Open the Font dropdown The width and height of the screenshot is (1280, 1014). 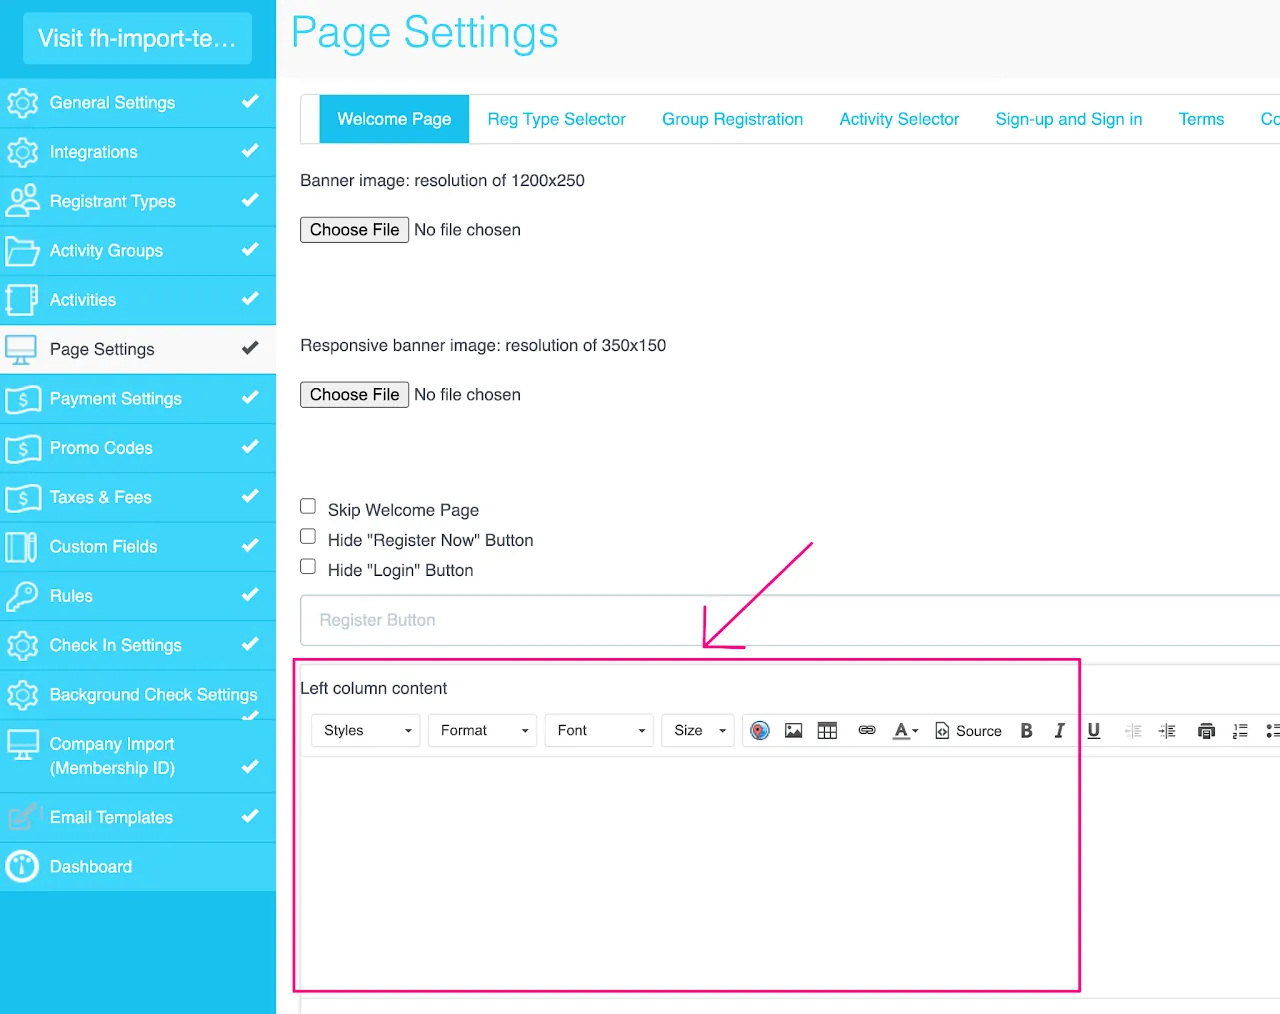[x=599, y=731]
